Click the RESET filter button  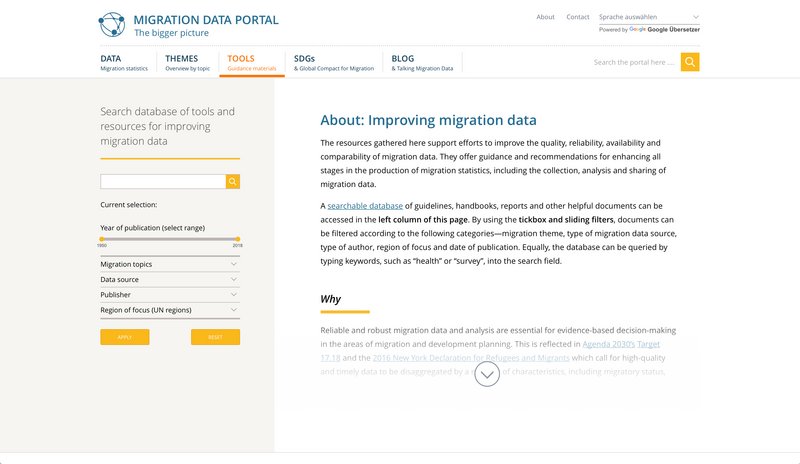[x=215, y=337]
